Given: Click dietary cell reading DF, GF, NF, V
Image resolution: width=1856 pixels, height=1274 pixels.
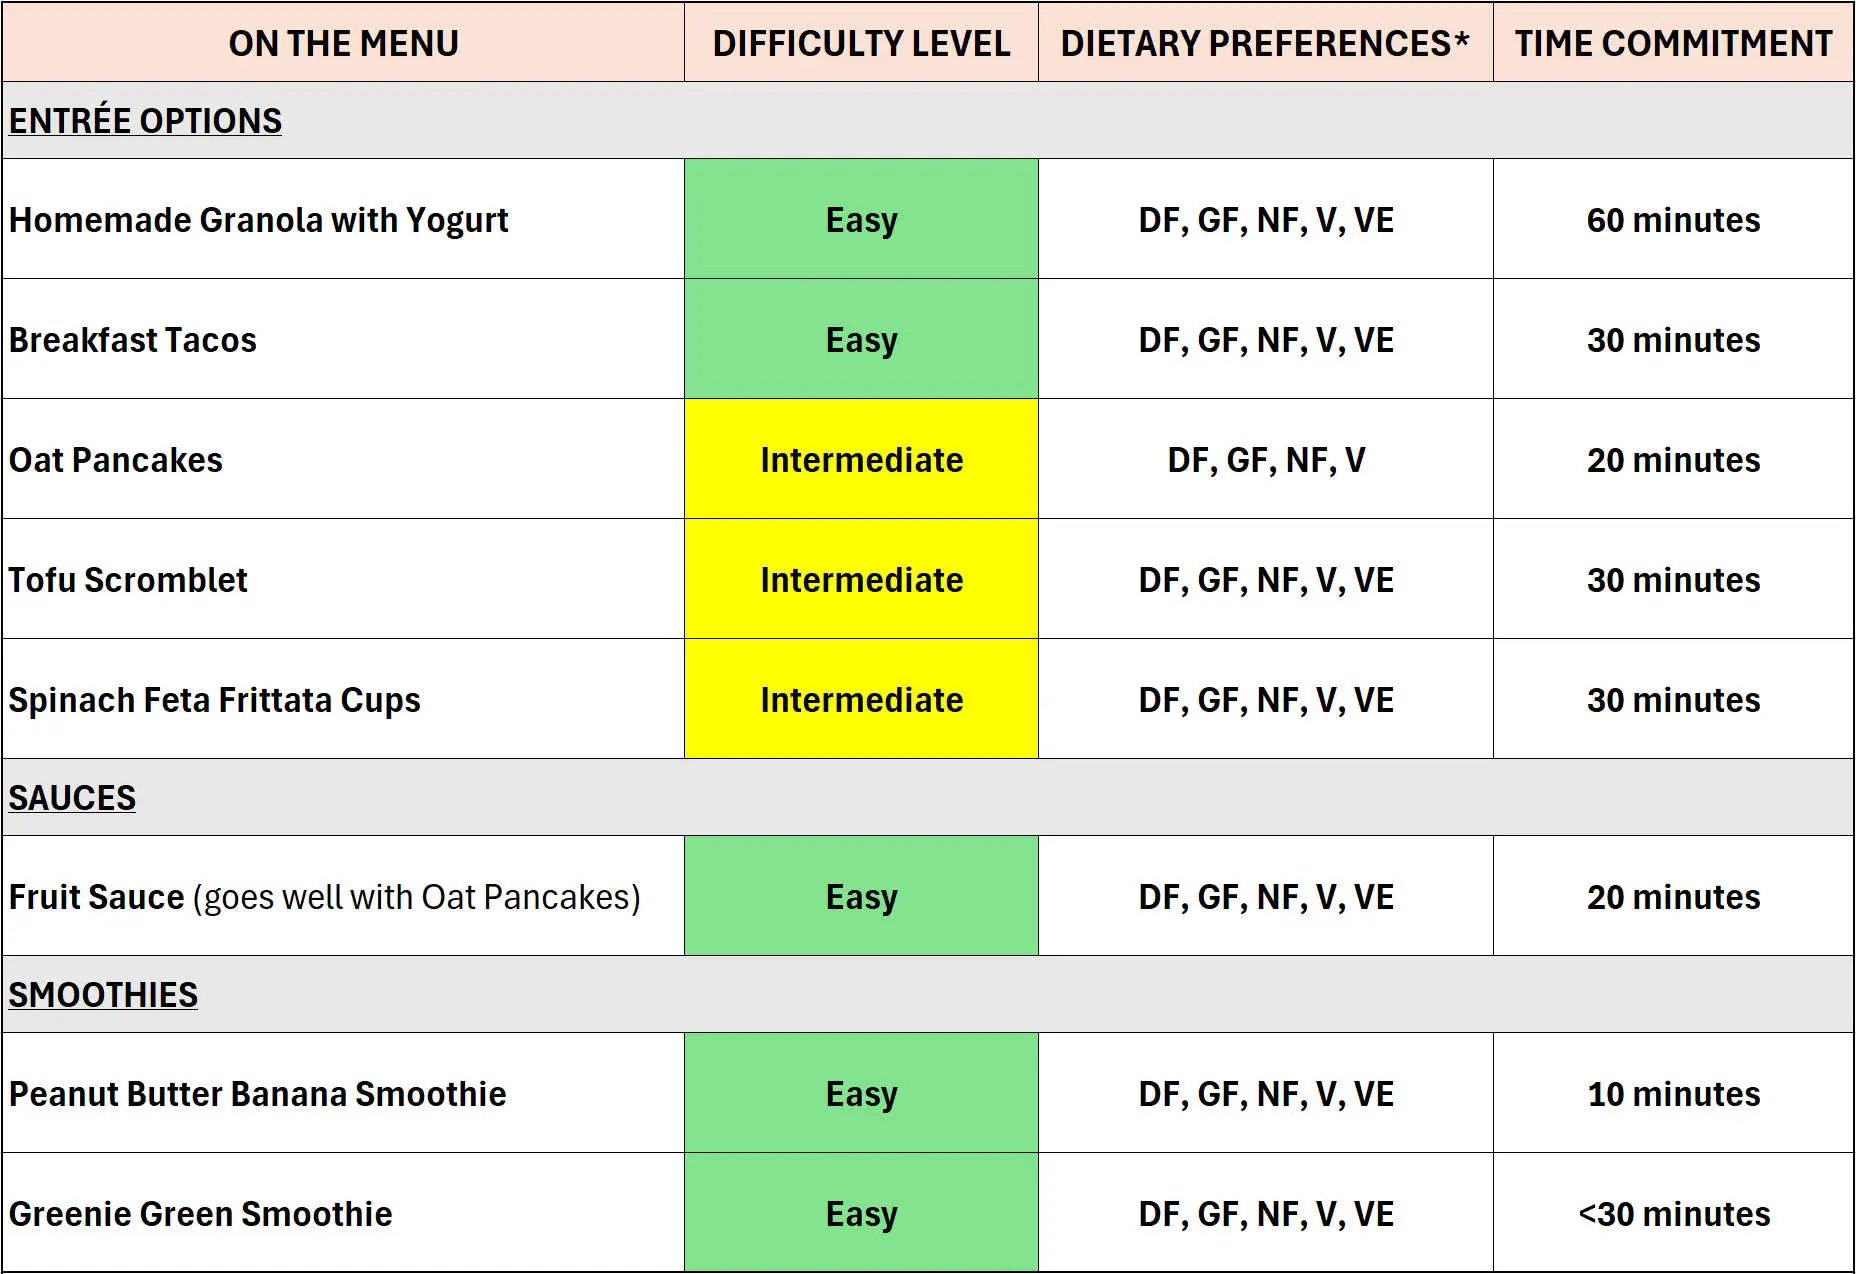Looking at the screenshot, I should (x=1265, y=459).
